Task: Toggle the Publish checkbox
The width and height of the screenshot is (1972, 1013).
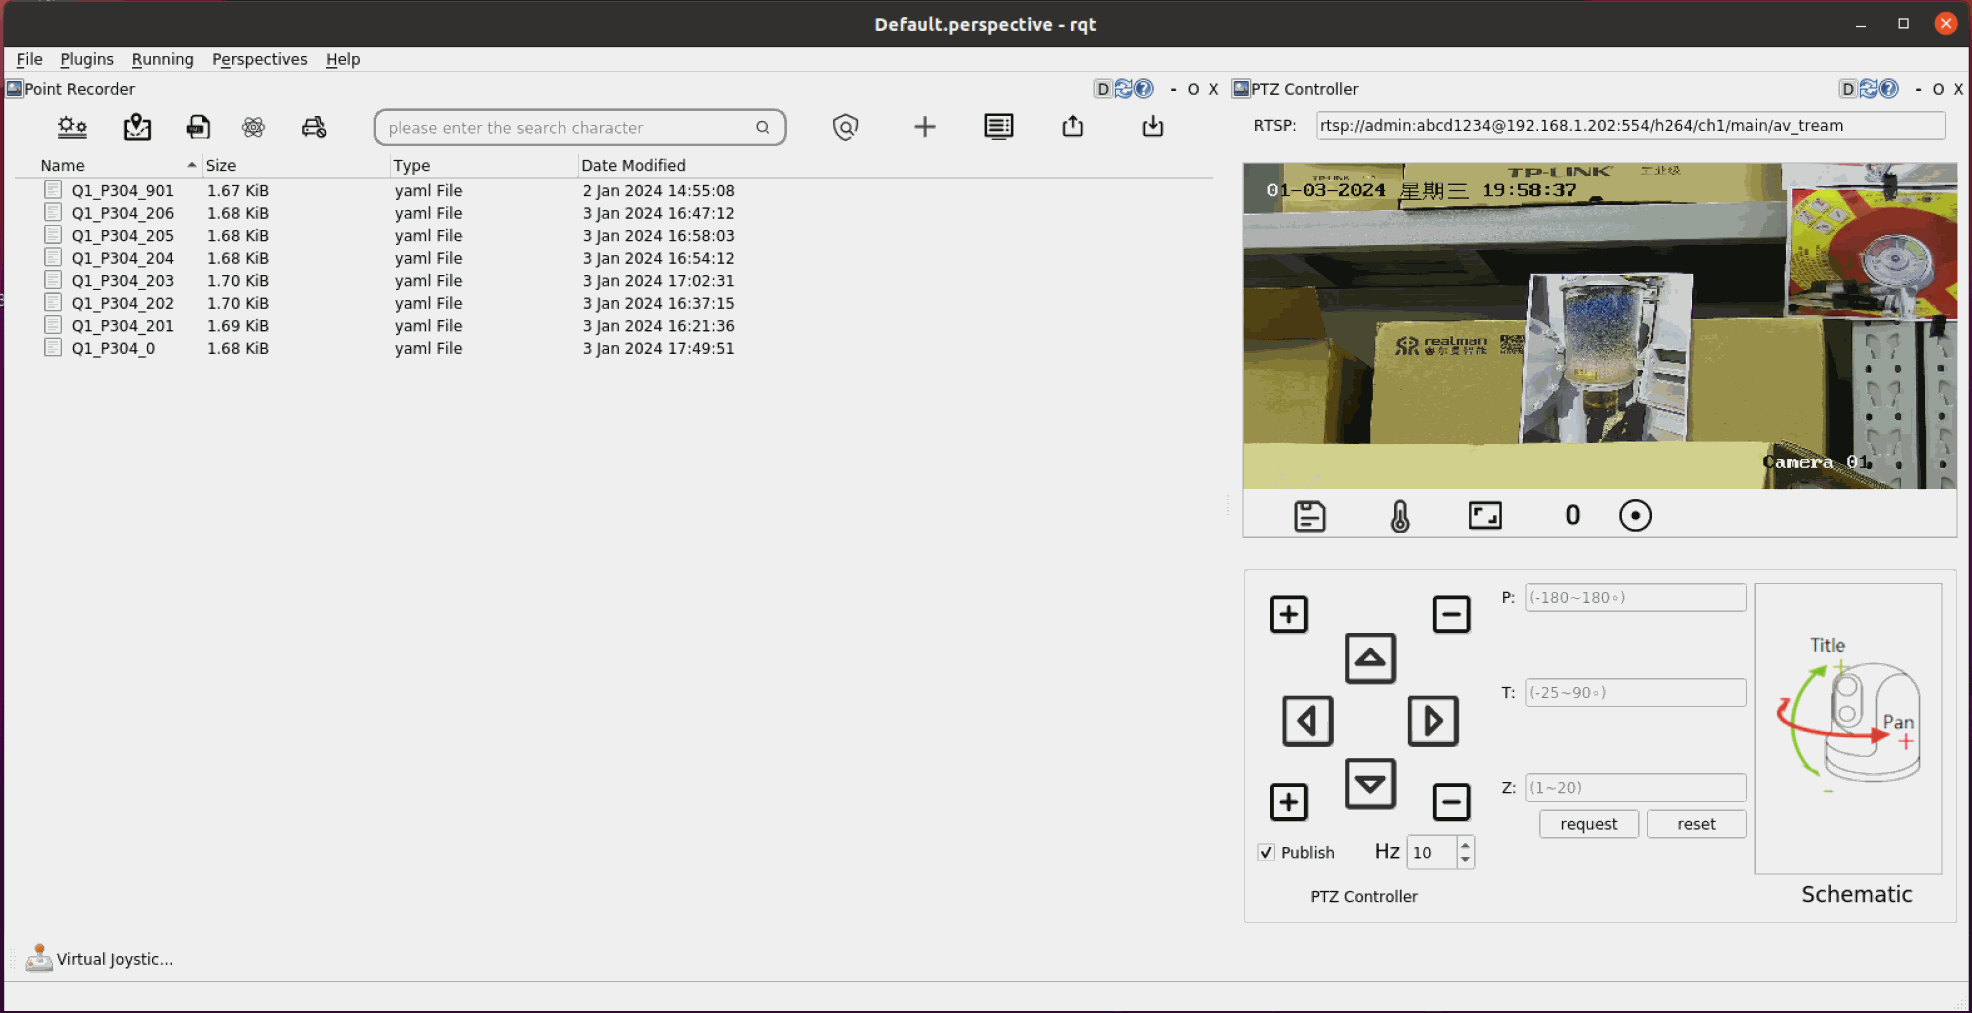Action: point(1266,852)
